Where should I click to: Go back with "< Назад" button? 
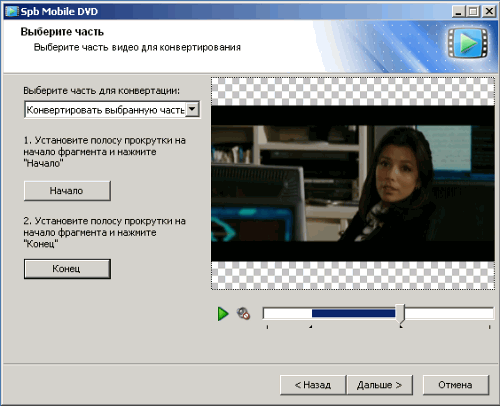click(313, 385)
